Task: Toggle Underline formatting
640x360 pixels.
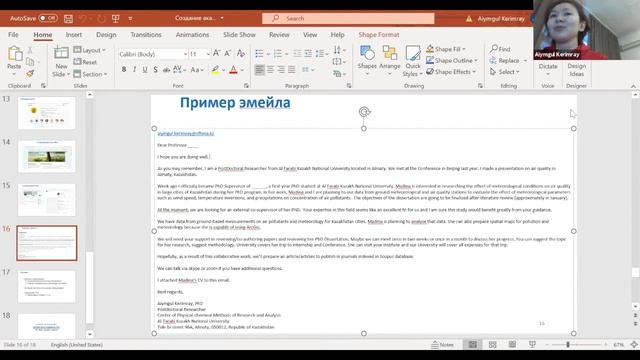Action: (x=145, y=70)
